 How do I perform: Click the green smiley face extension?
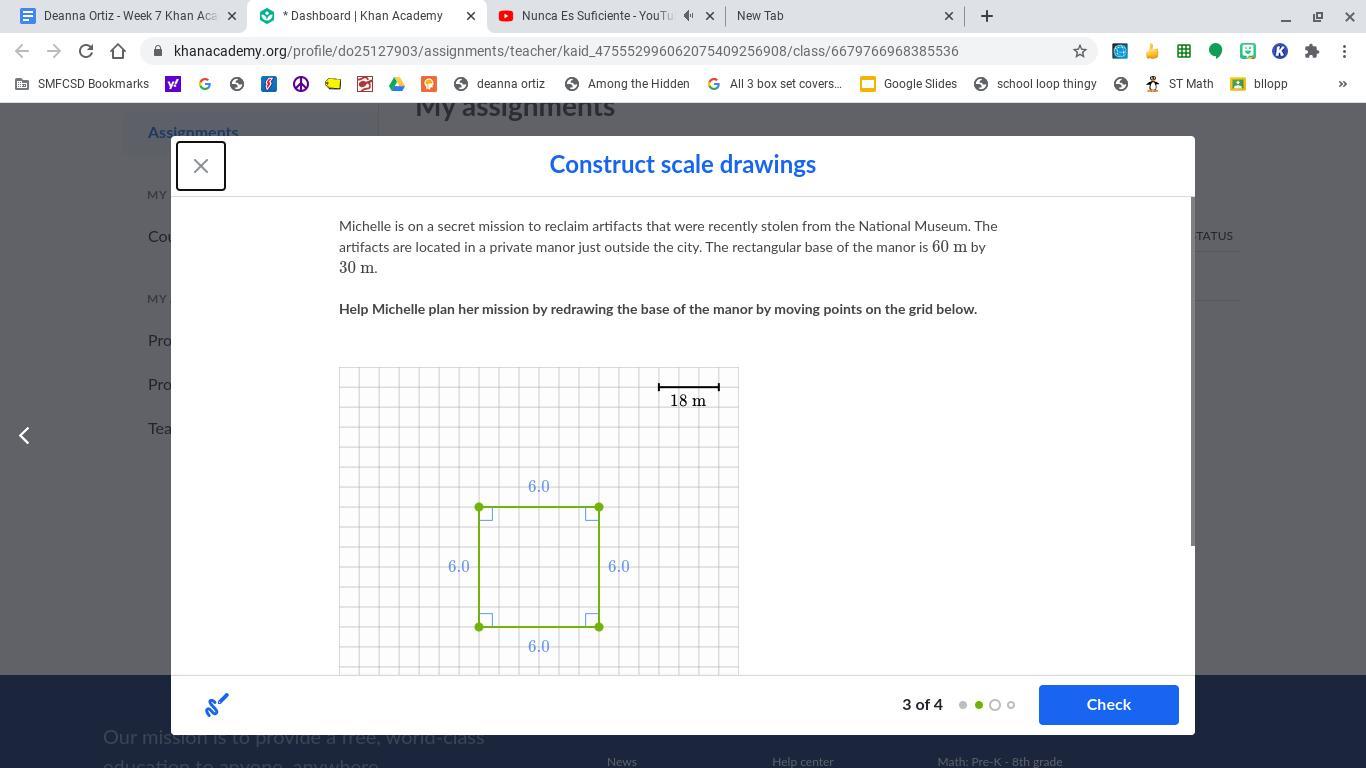click(1248, 51)
